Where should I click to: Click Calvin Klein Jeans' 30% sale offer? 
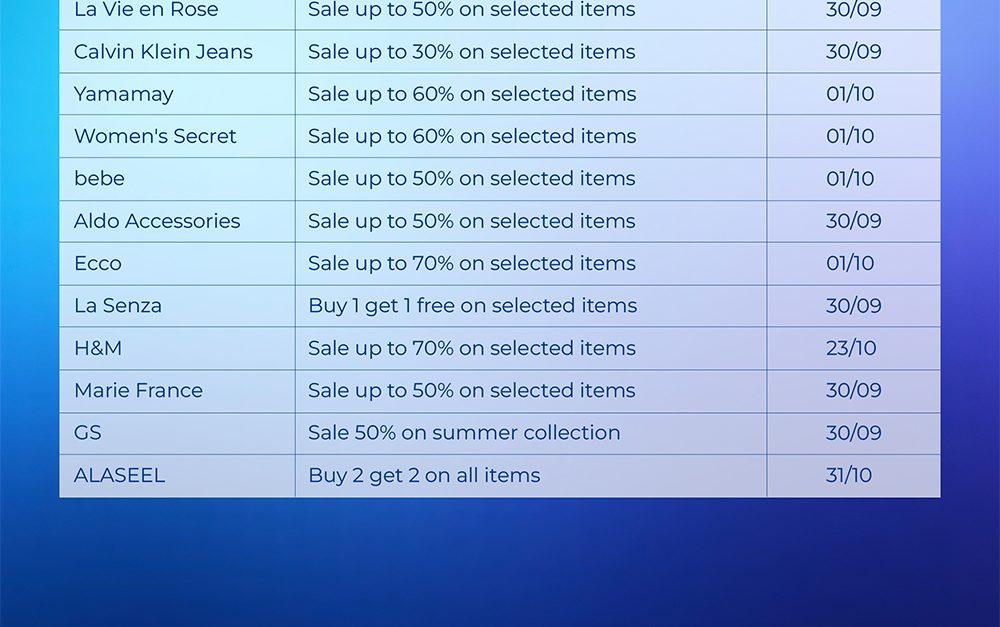(x=471, y=52)
